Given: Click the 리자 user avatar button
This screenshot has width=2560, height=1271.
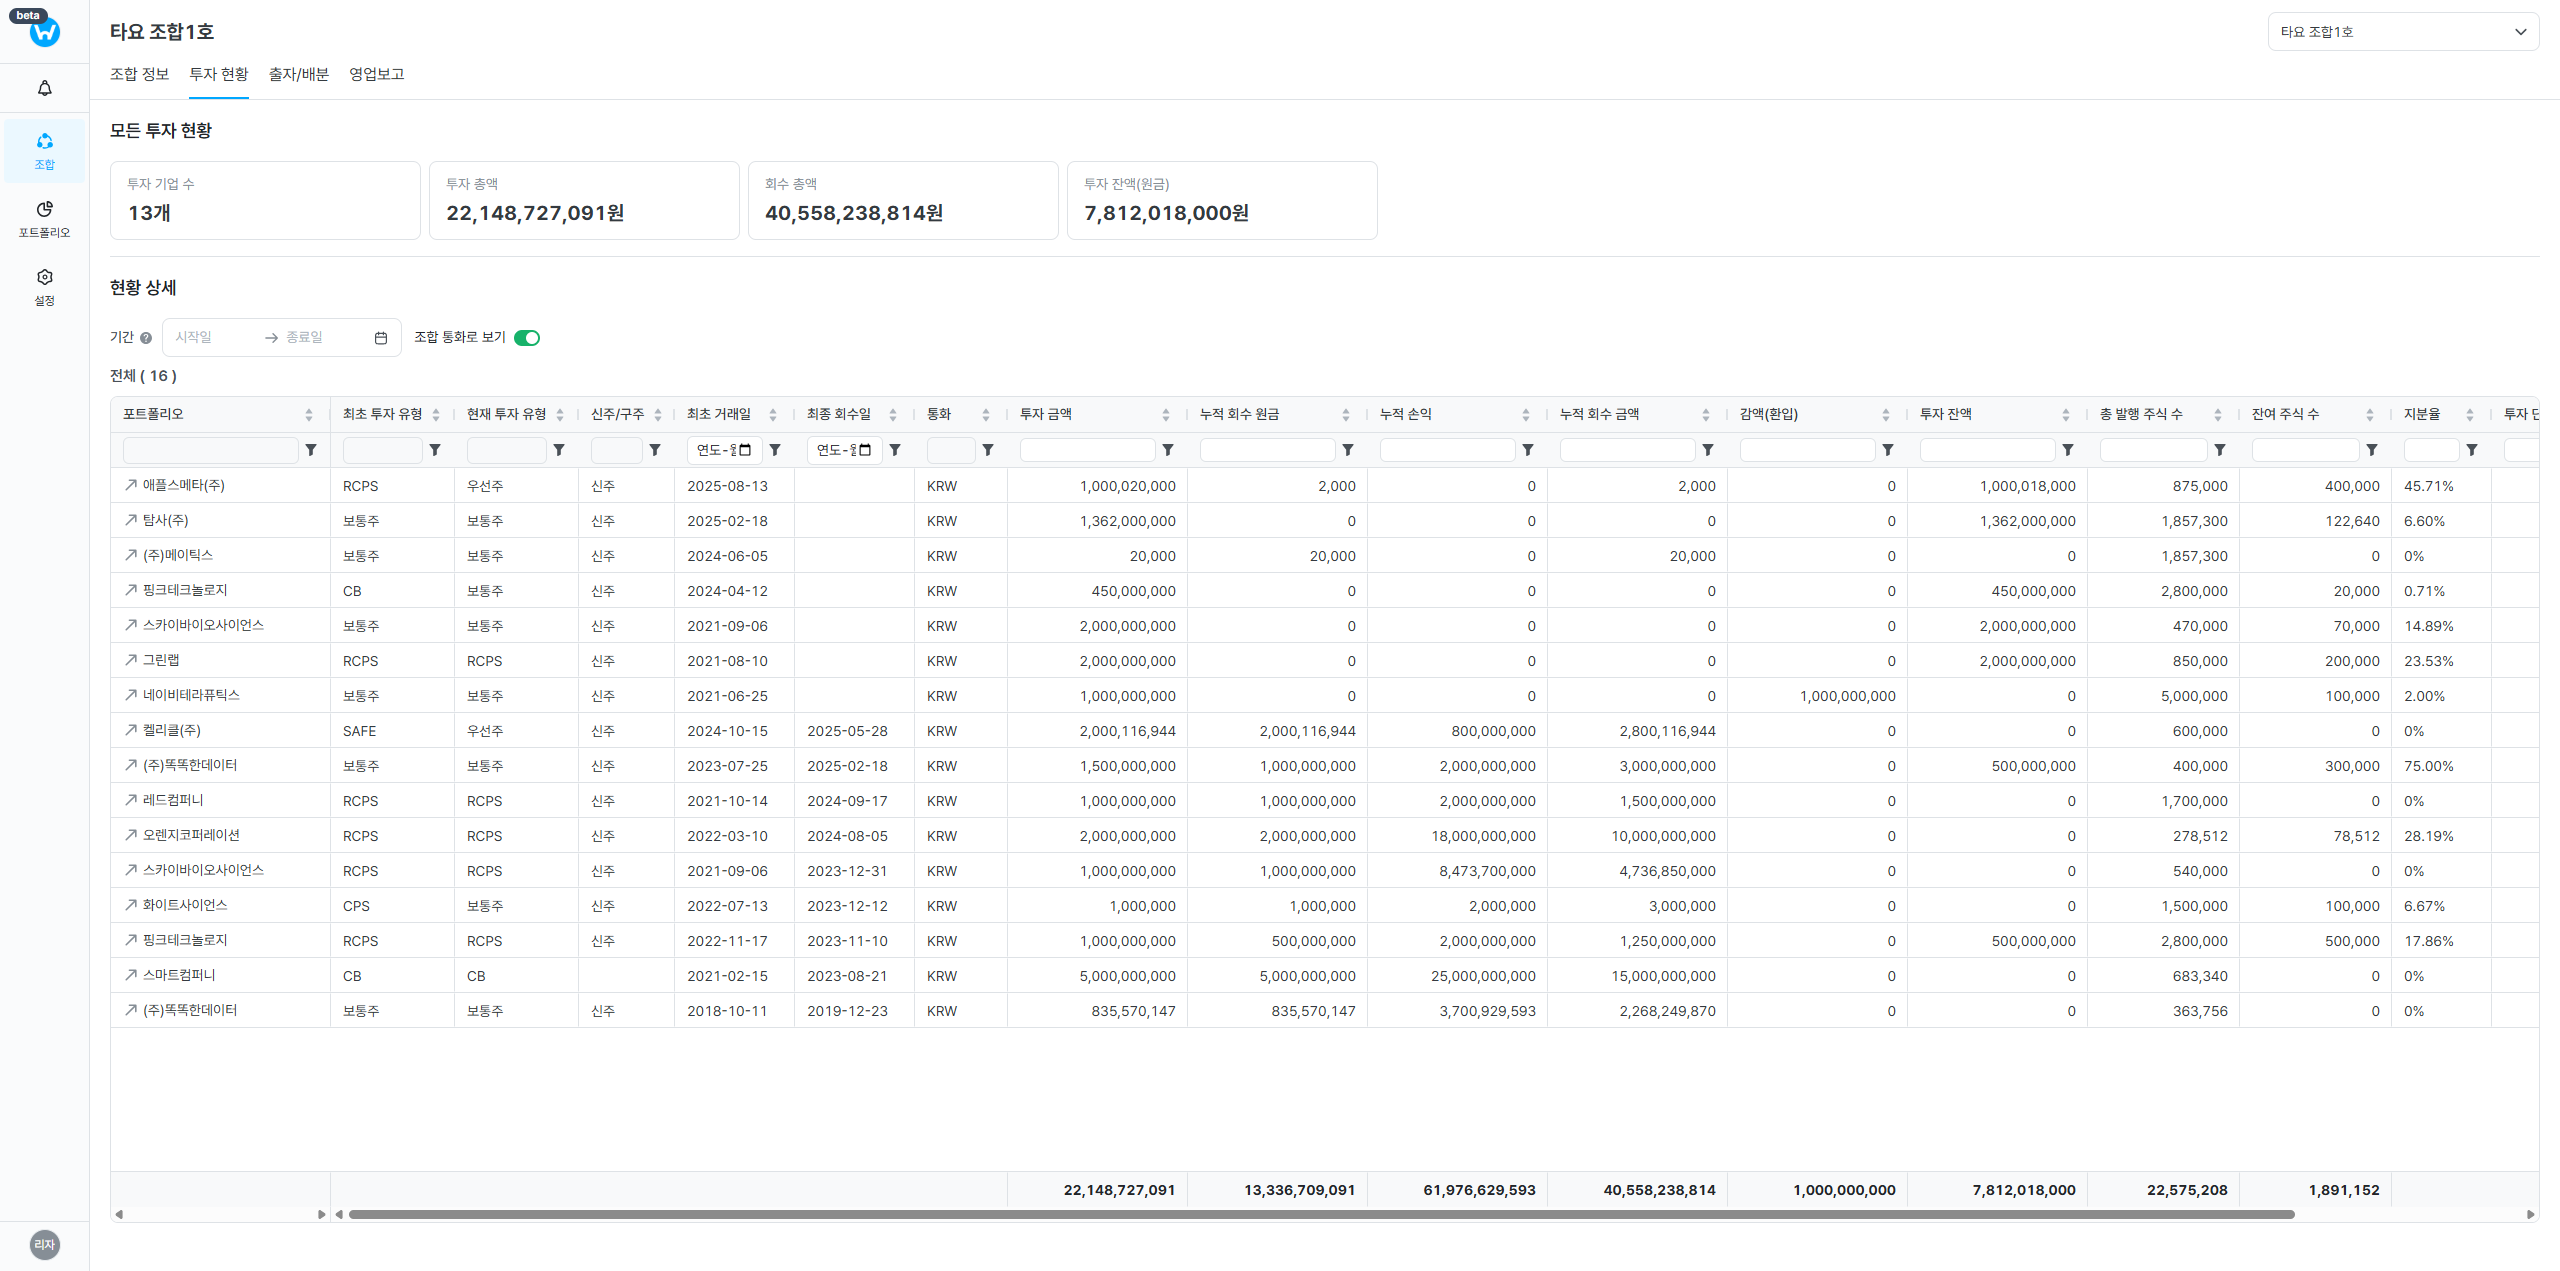Looking at the screenshot, I should [44, 1245].
